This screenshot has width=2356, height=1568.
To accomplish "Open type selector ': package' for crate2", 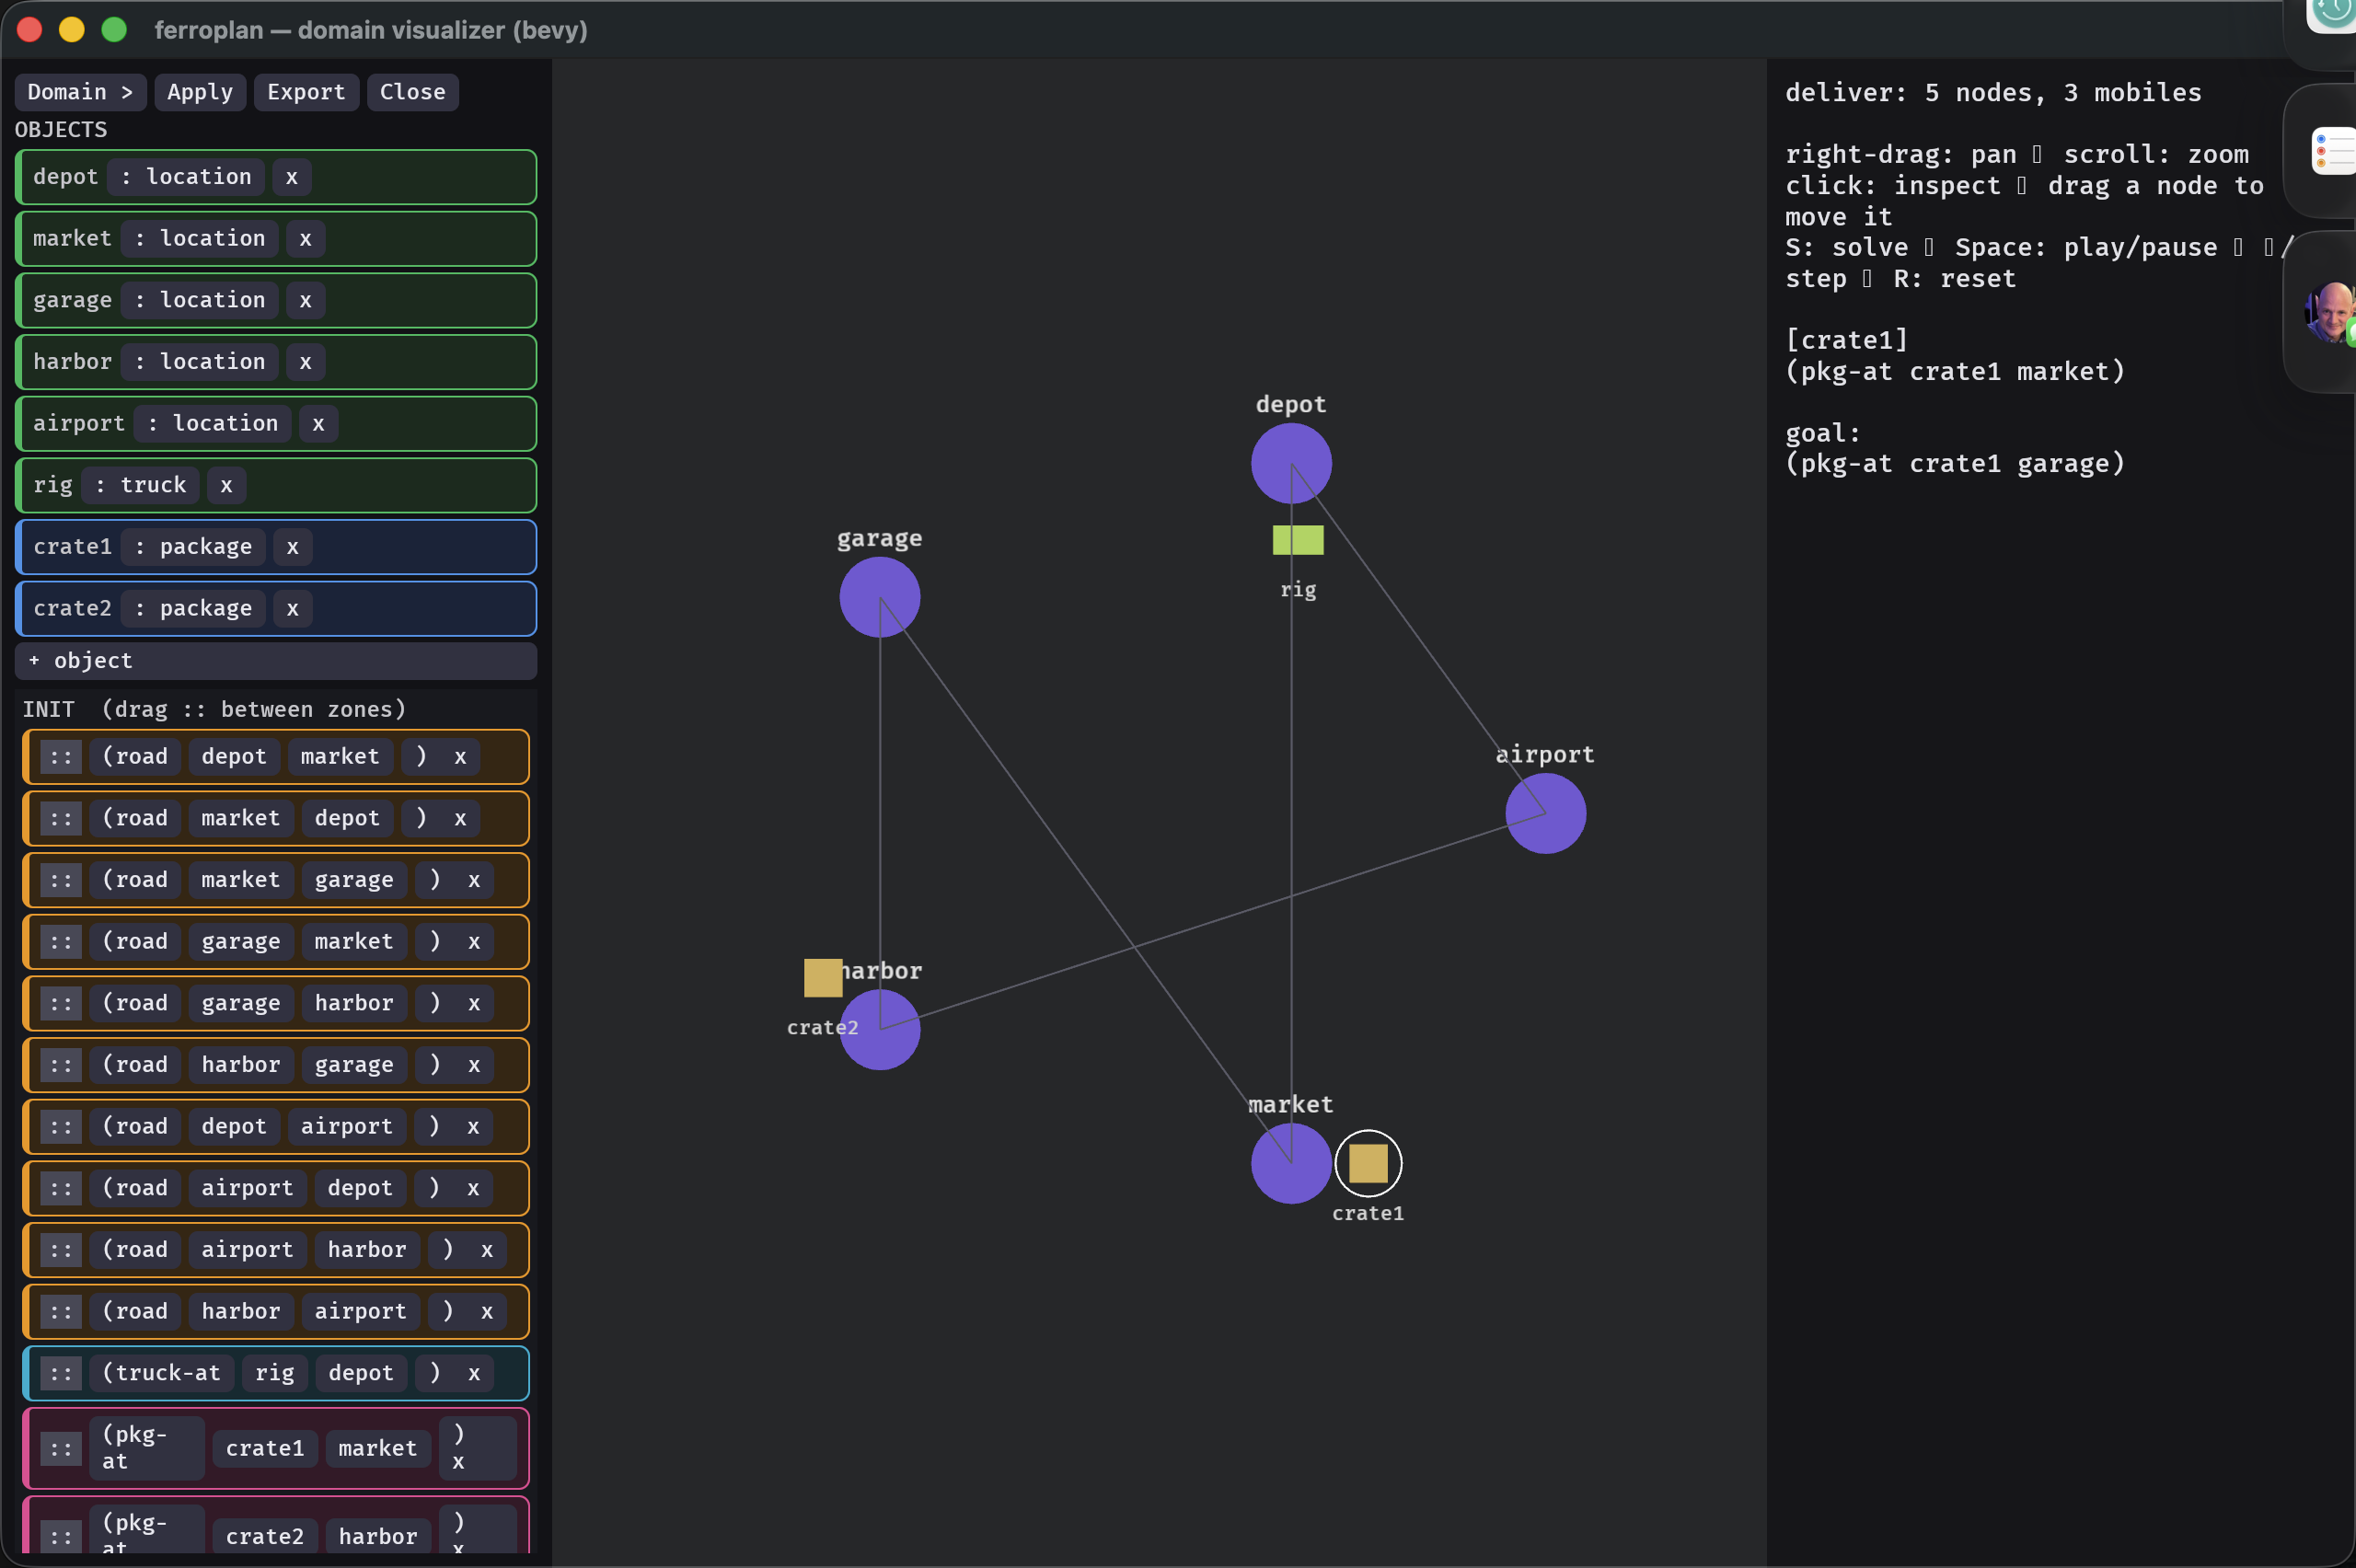I will pyautogui.click(x=193, y=609).
